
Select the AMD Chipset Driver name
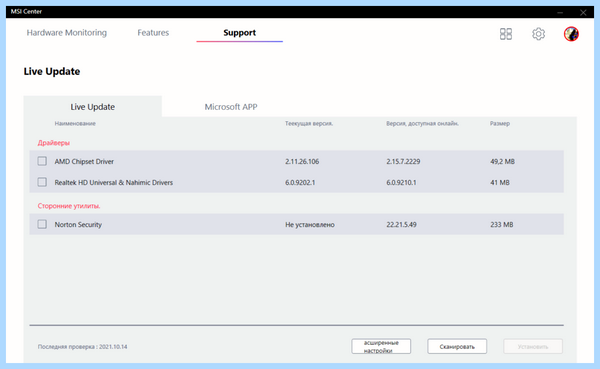pos(84,162)
